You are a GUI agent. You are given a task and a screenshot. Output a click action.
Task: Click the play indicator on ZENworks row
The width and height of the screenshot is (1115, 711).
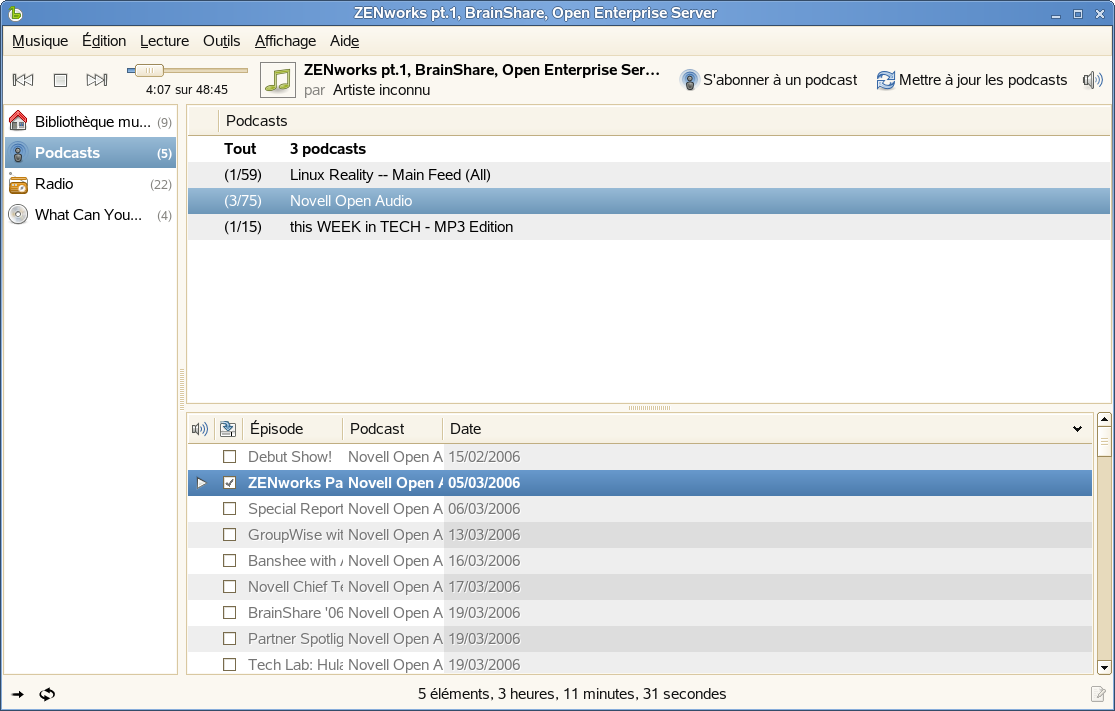tap(201, 483)
